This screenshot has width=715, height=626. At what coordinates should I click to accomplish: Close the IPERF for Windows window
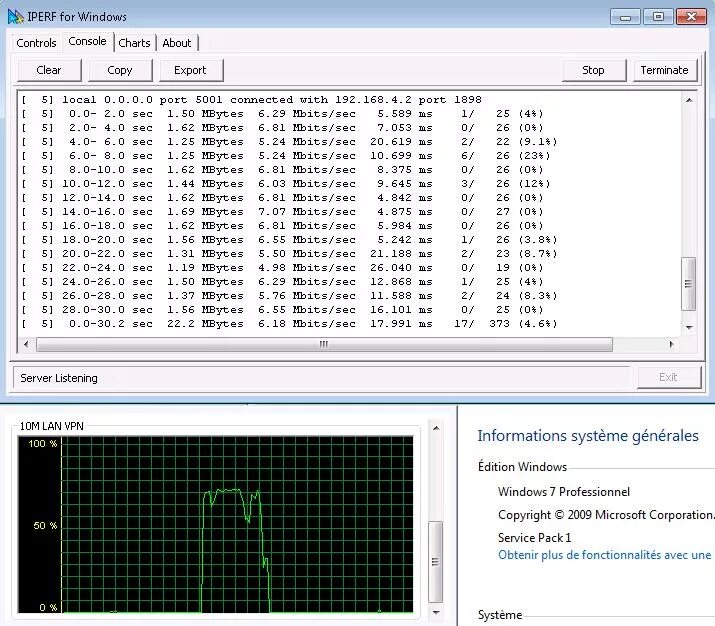tap(691, 17)
